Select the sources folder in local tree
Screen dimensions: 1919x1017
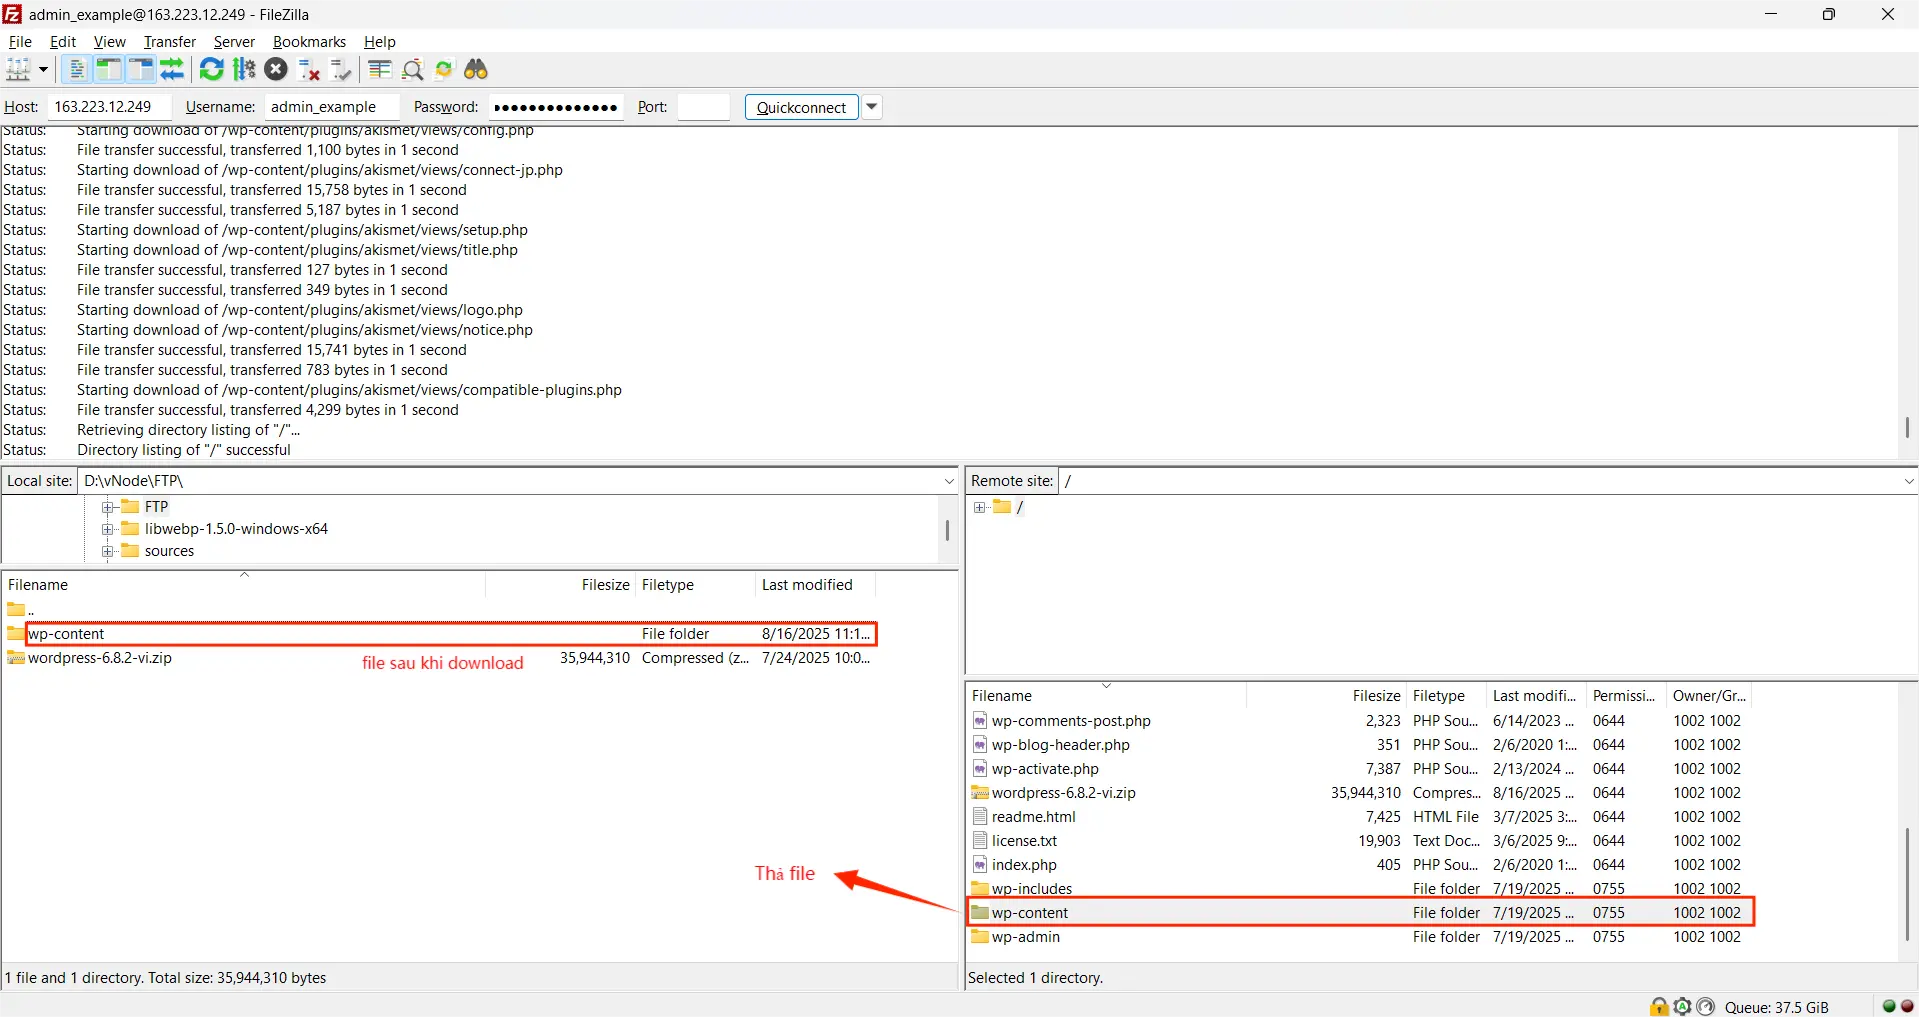[x=169, y=551]
